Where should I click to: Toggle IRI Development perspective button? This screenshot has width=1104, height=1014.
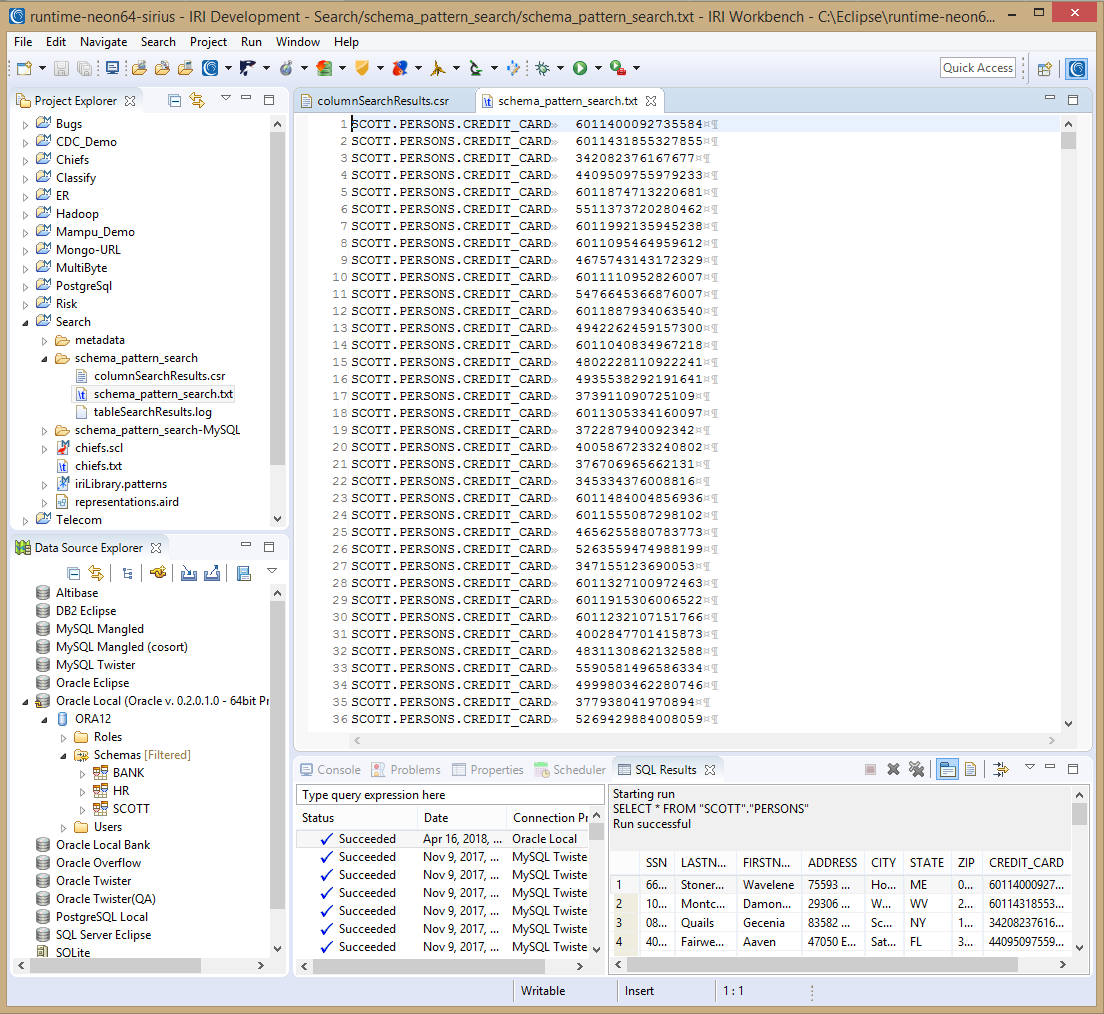1077,68
